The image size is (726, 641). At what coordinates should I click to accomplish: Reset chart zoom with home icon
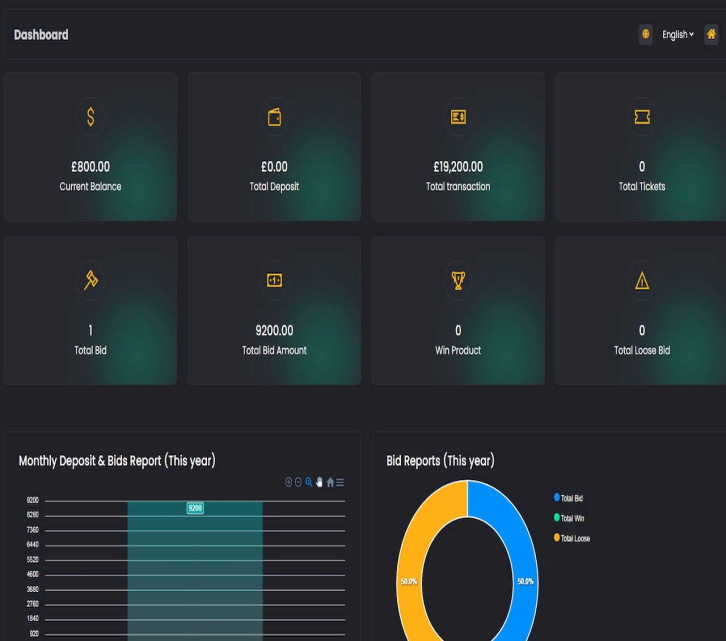tap(330, 482)
